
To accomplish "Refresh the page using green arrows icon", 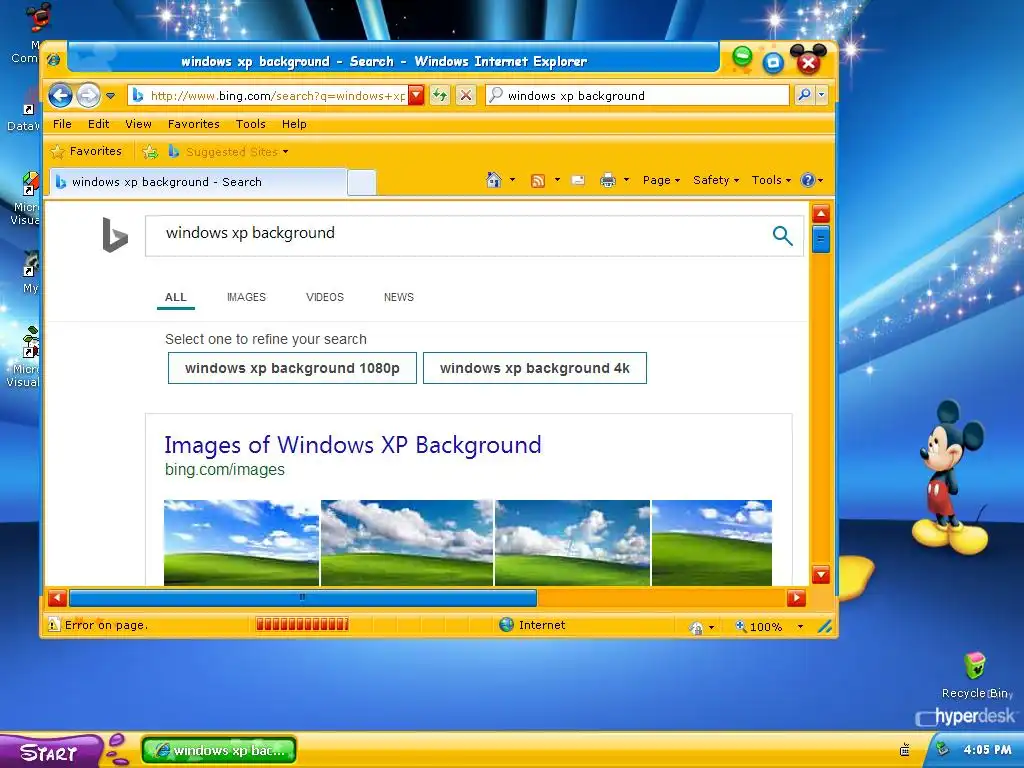I will click(x=440, y=95).
